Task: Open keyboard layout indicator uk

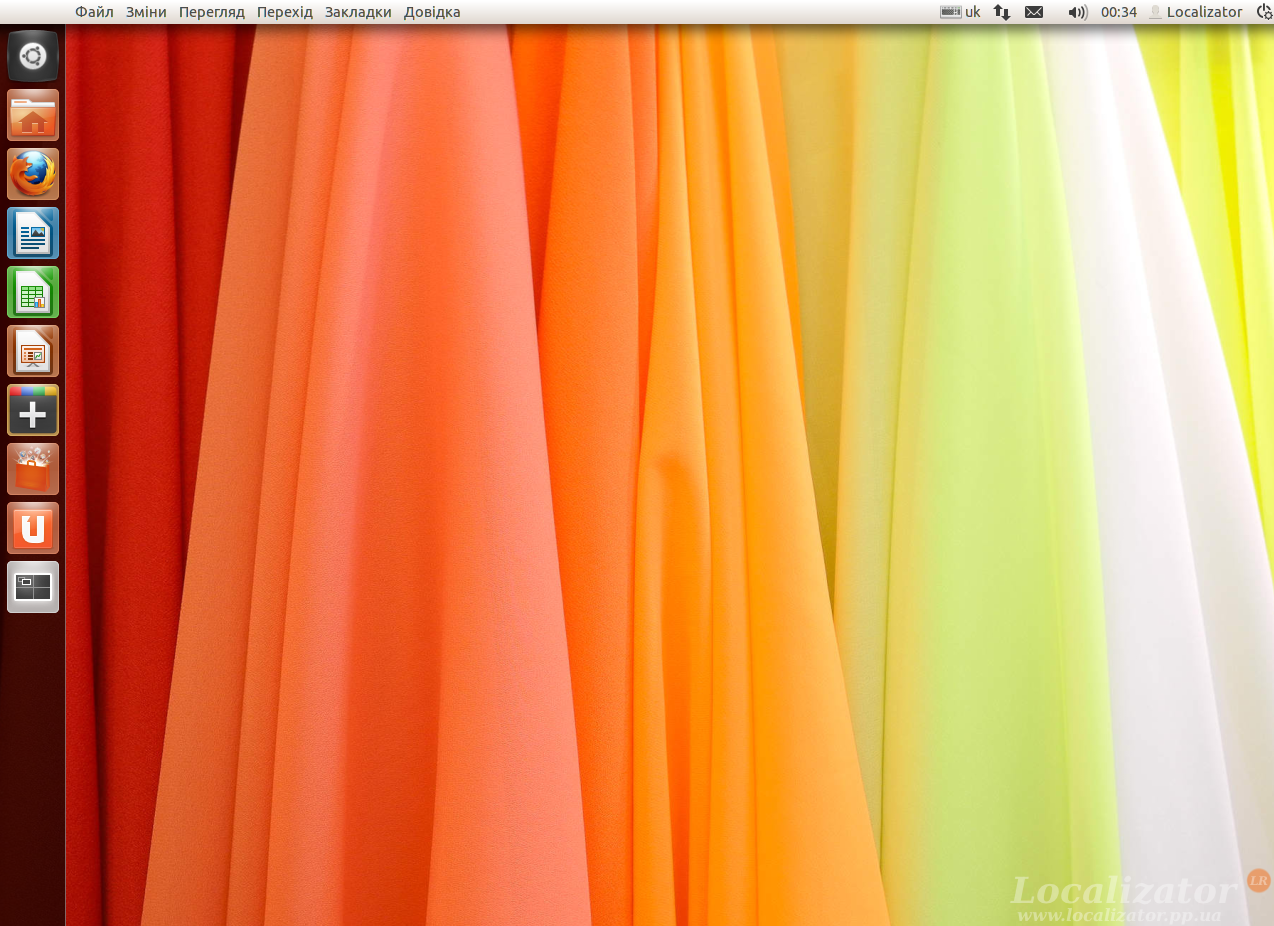Action: pos(960,12)
